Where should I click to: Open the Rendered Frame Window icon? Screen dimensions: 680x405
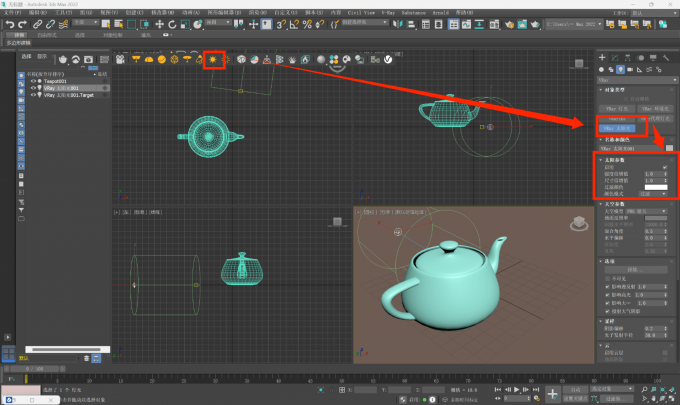coord(522,24)
